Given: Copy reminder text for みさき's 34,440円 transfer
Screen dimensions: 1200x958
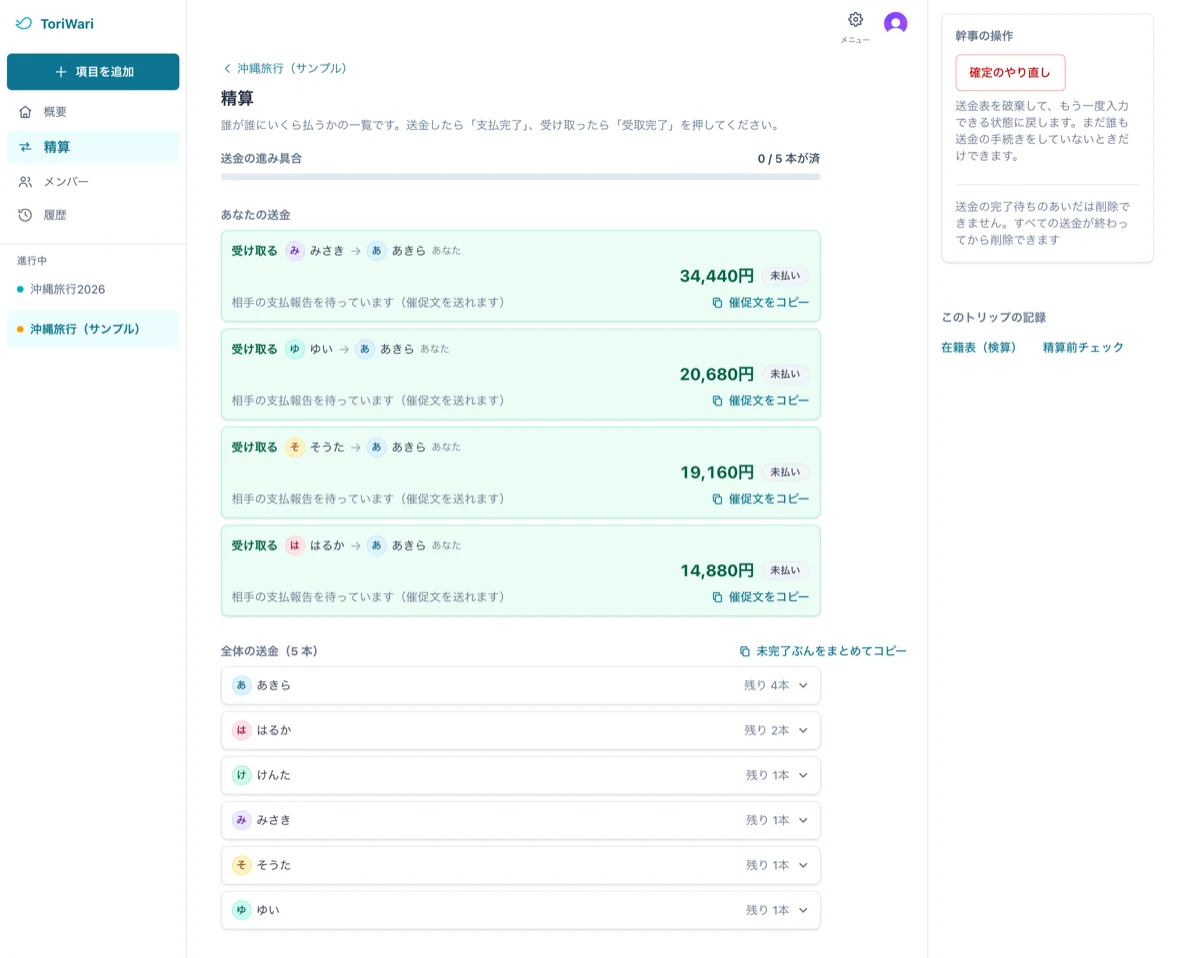Looking at the screenshot, I should 760,302.
